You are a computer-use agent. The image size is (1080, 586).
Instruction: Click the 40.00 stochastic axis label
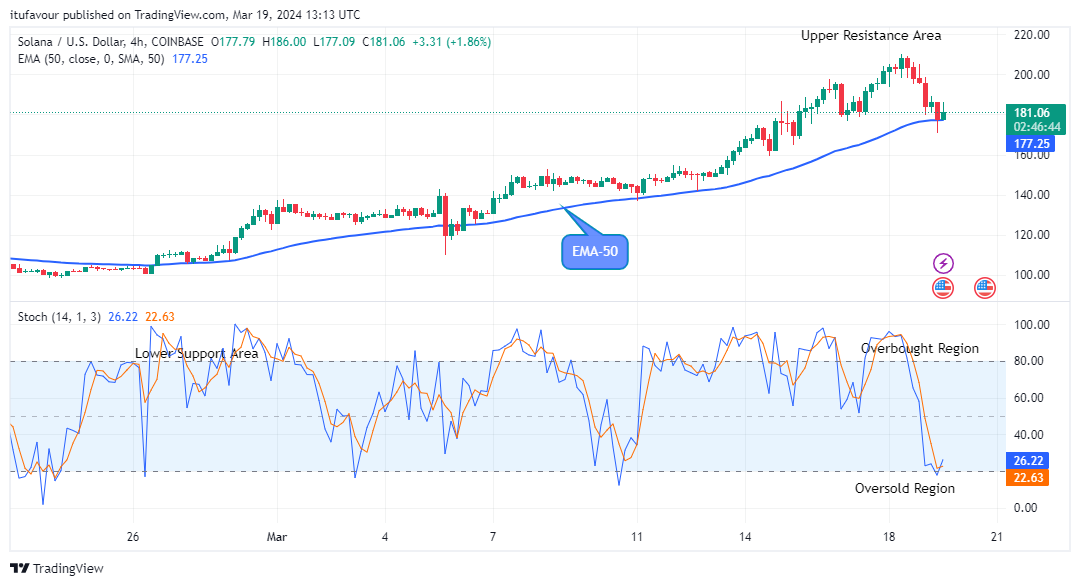(1028, 435)
